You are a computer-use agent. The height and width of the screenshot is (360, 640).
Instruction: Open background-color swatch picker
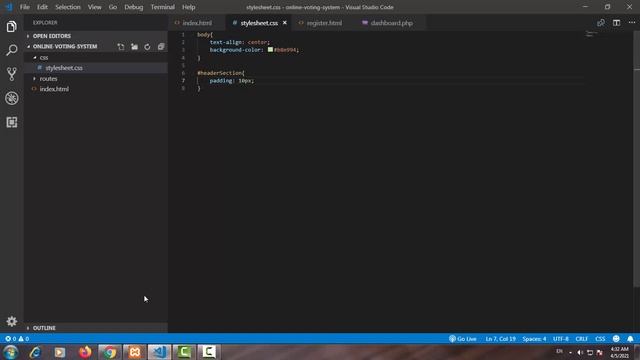click(270, 50)
